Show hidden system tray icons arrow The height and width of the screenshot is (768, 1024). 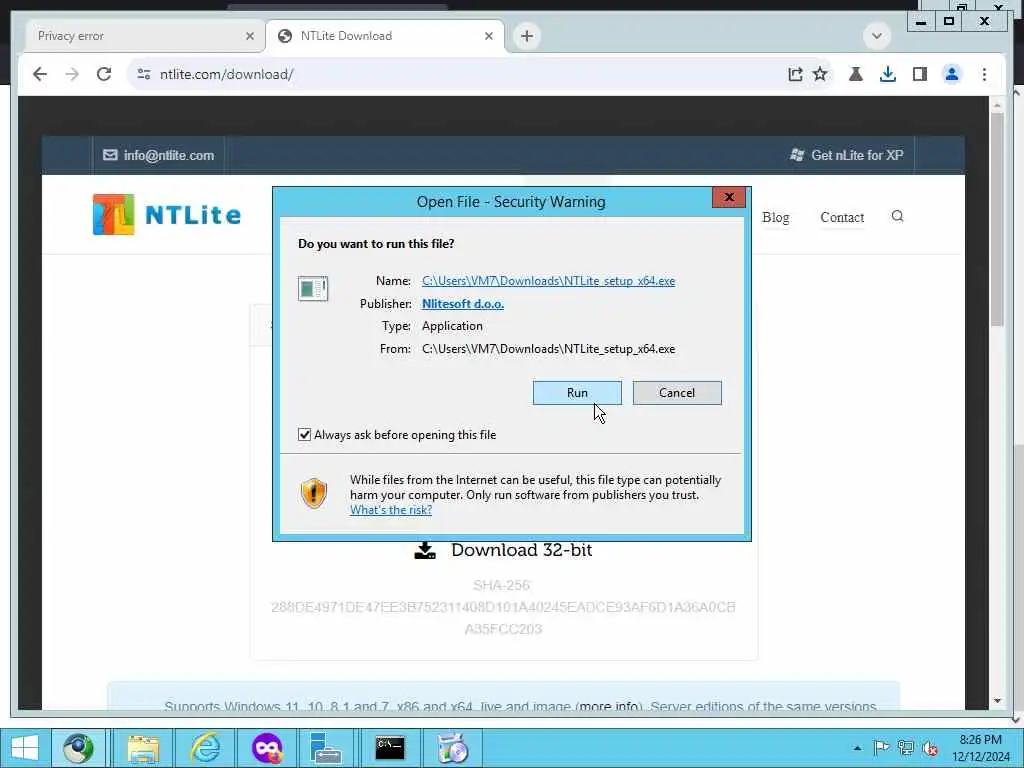(x=857, y=748)
